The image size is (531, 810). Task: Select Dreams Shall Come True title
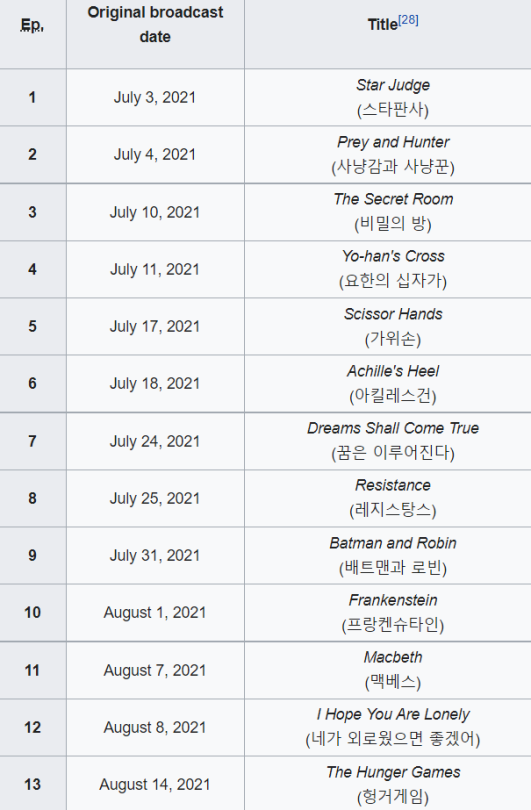(x=393, y=428)
